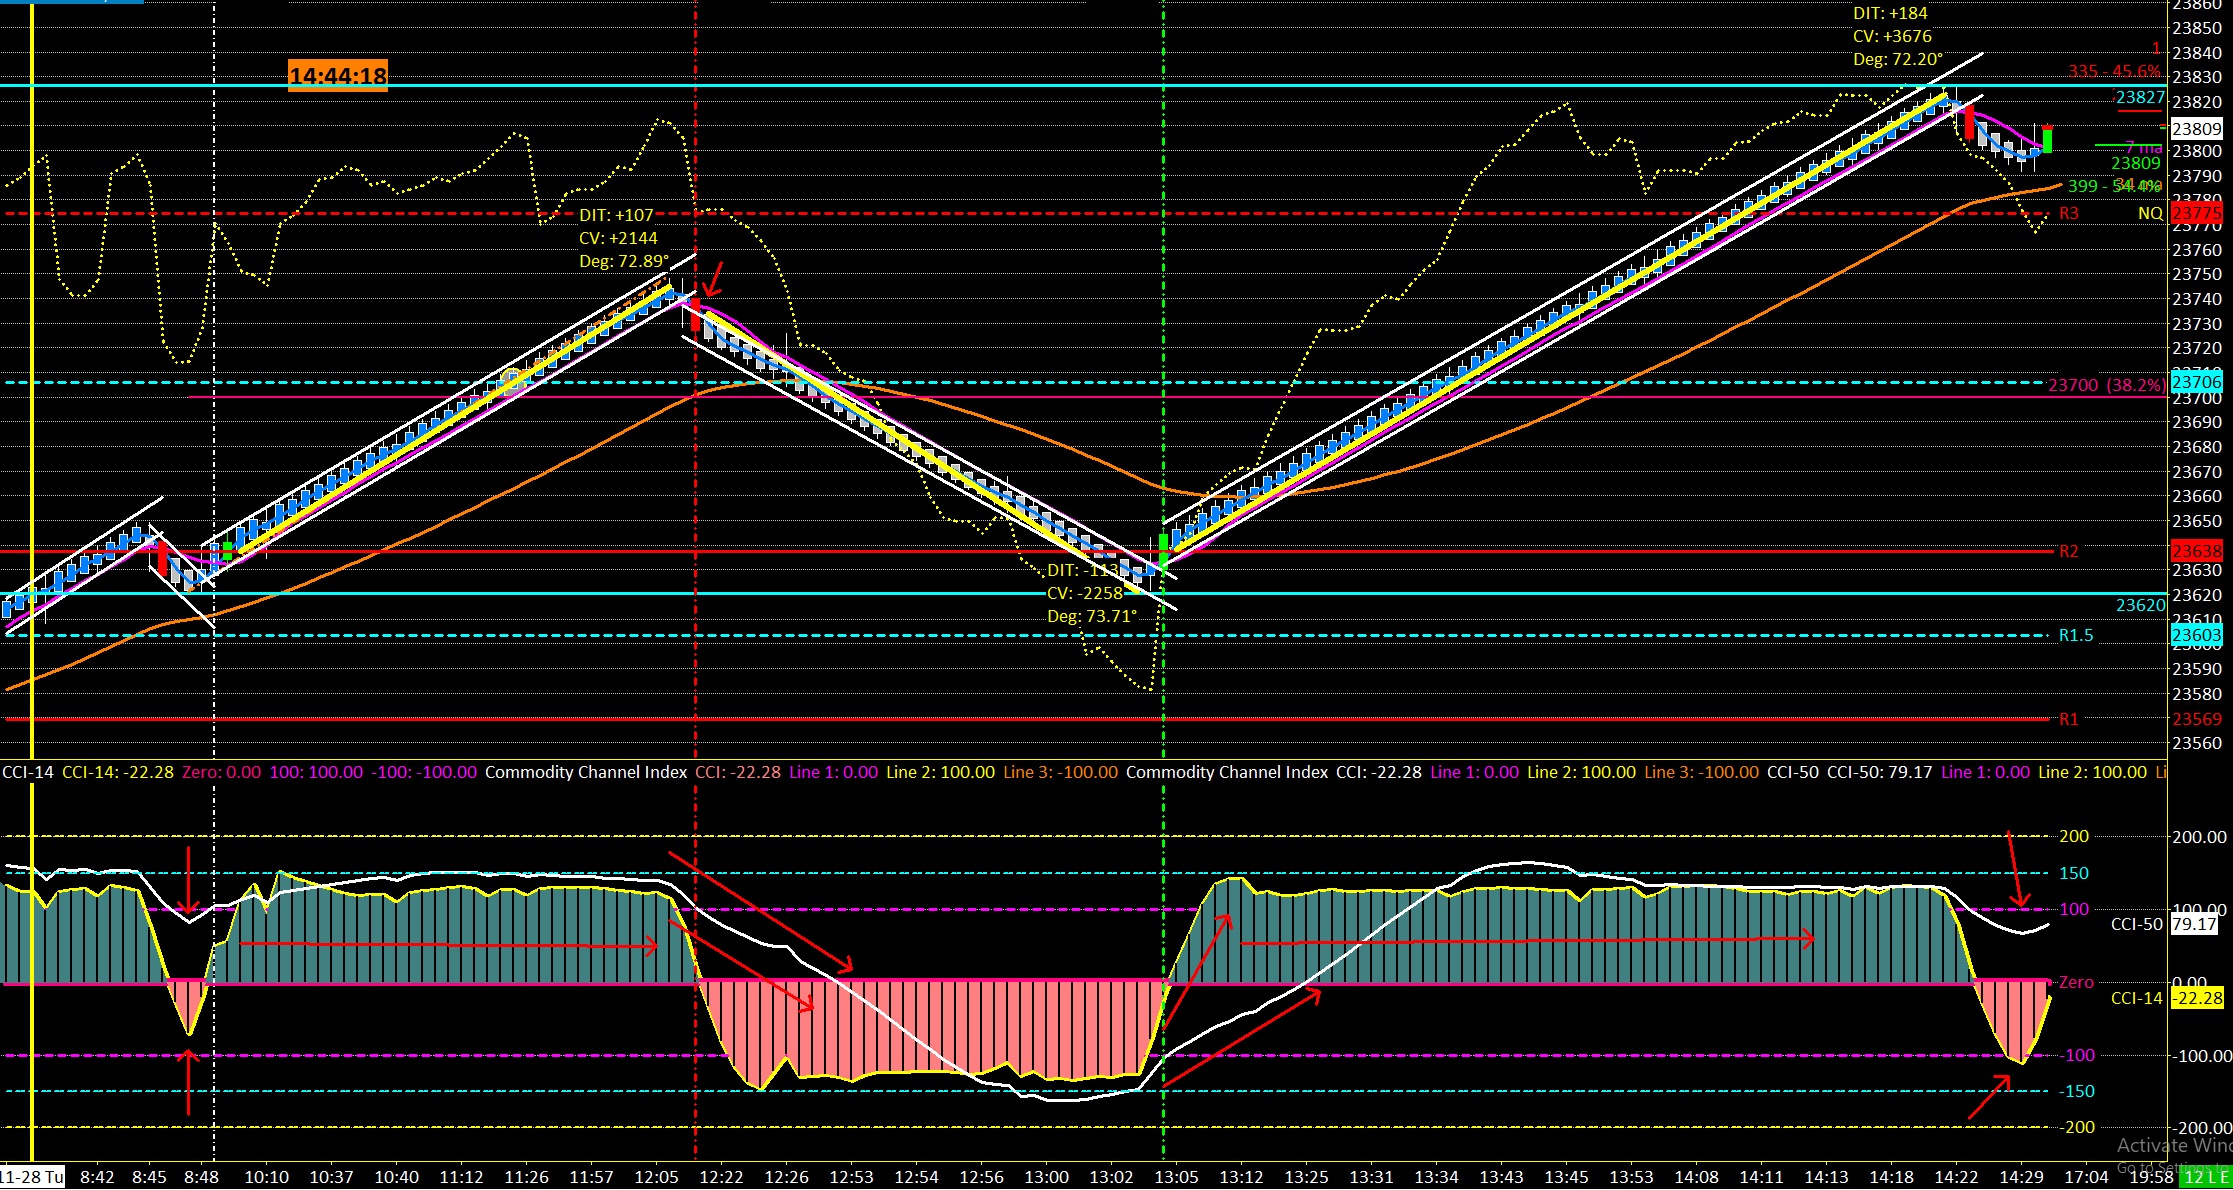The image size is (2233, 1190).
Task: Click the cyan 23603 R1.5 price tag
Action: 2196,636
